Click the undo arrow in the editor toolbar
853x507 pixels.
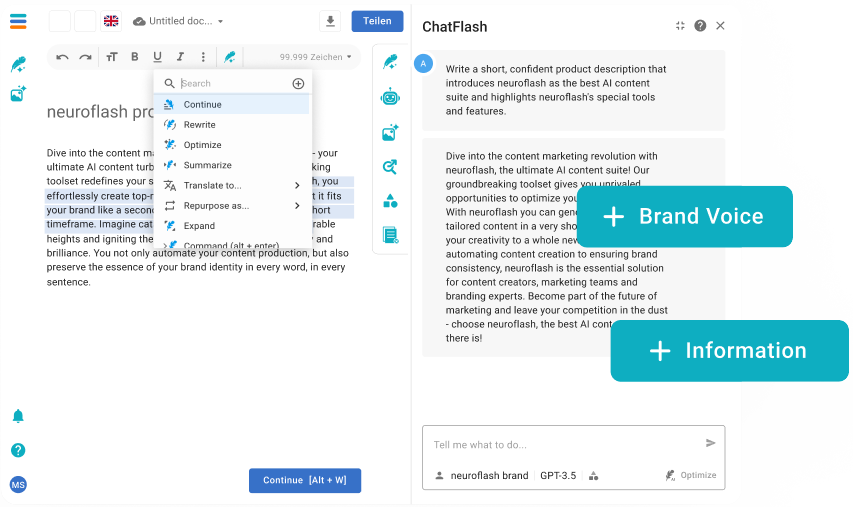pos(62,57)
